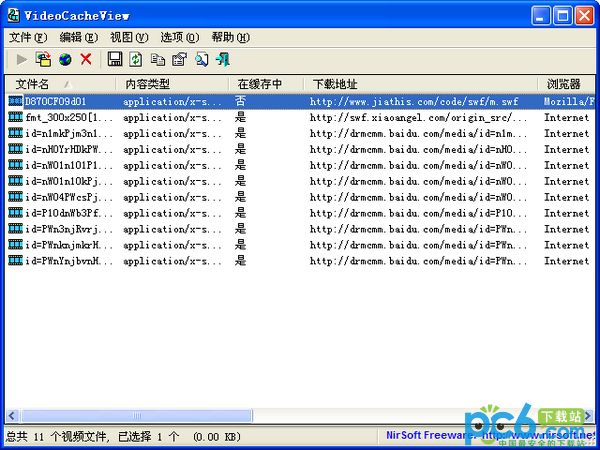Viewport: 600px width, 450px height.
Task: Select the id=nW01n101P1... file name
Action: point(69,165)
